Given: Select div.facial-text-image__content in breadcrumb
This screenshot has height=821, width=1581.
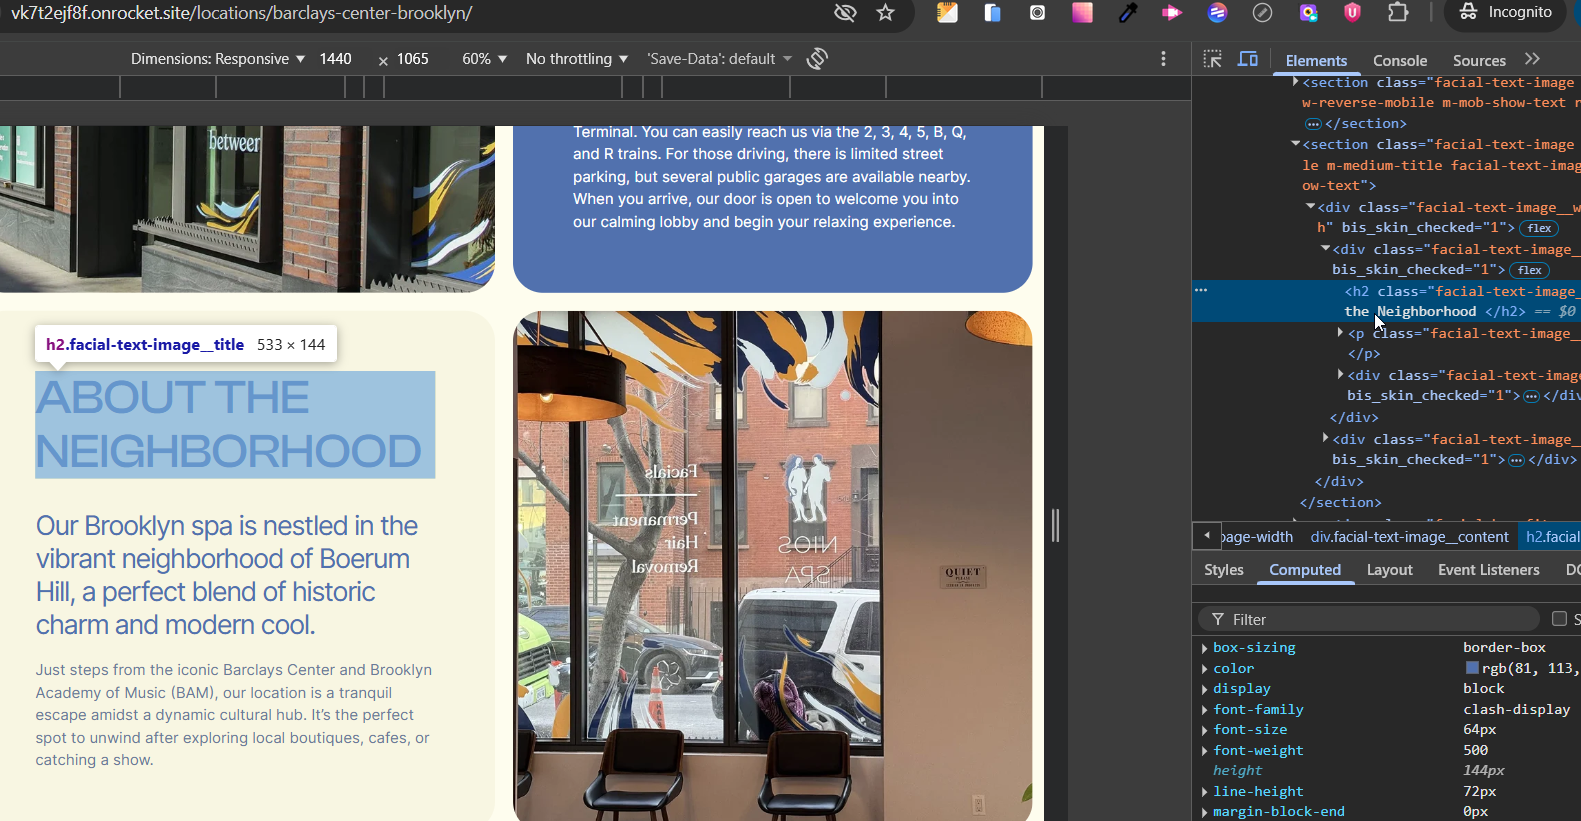Looking at the screenshot, I should click(x=1409, y=537).
